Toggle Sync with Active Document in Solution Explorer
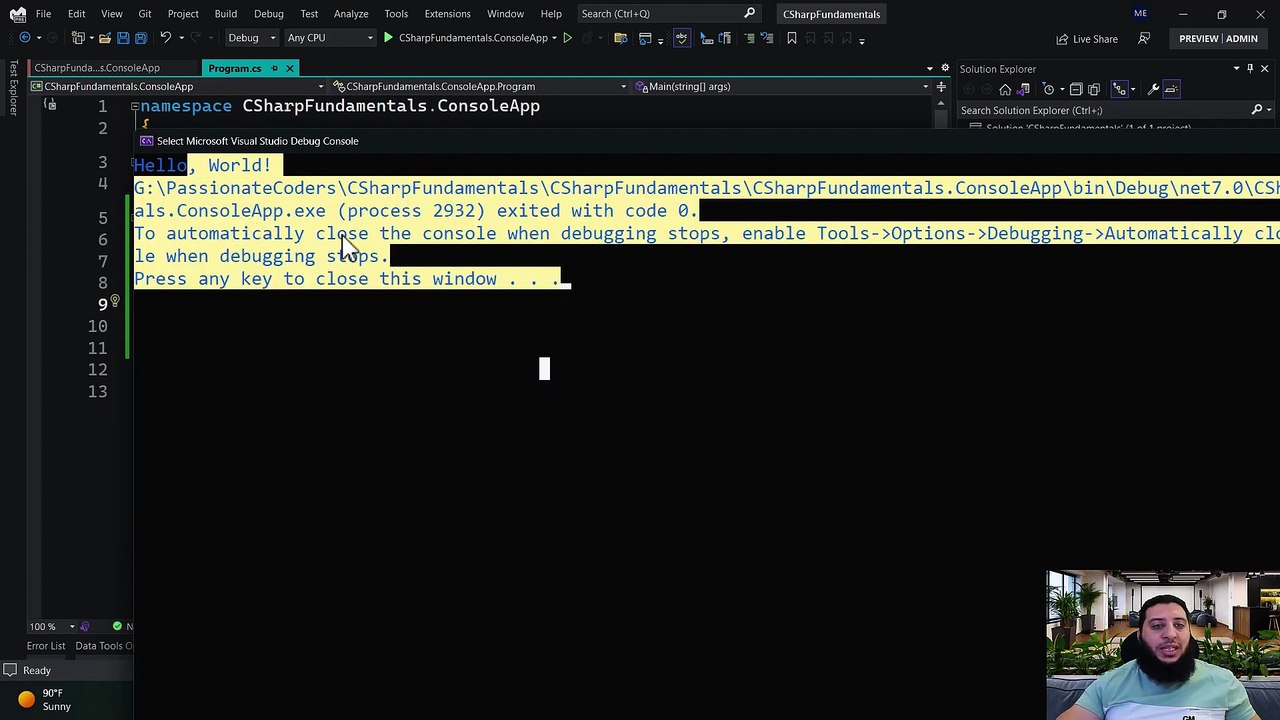This screenshot has width=1280, height=720. click(x=1120, y=89)
